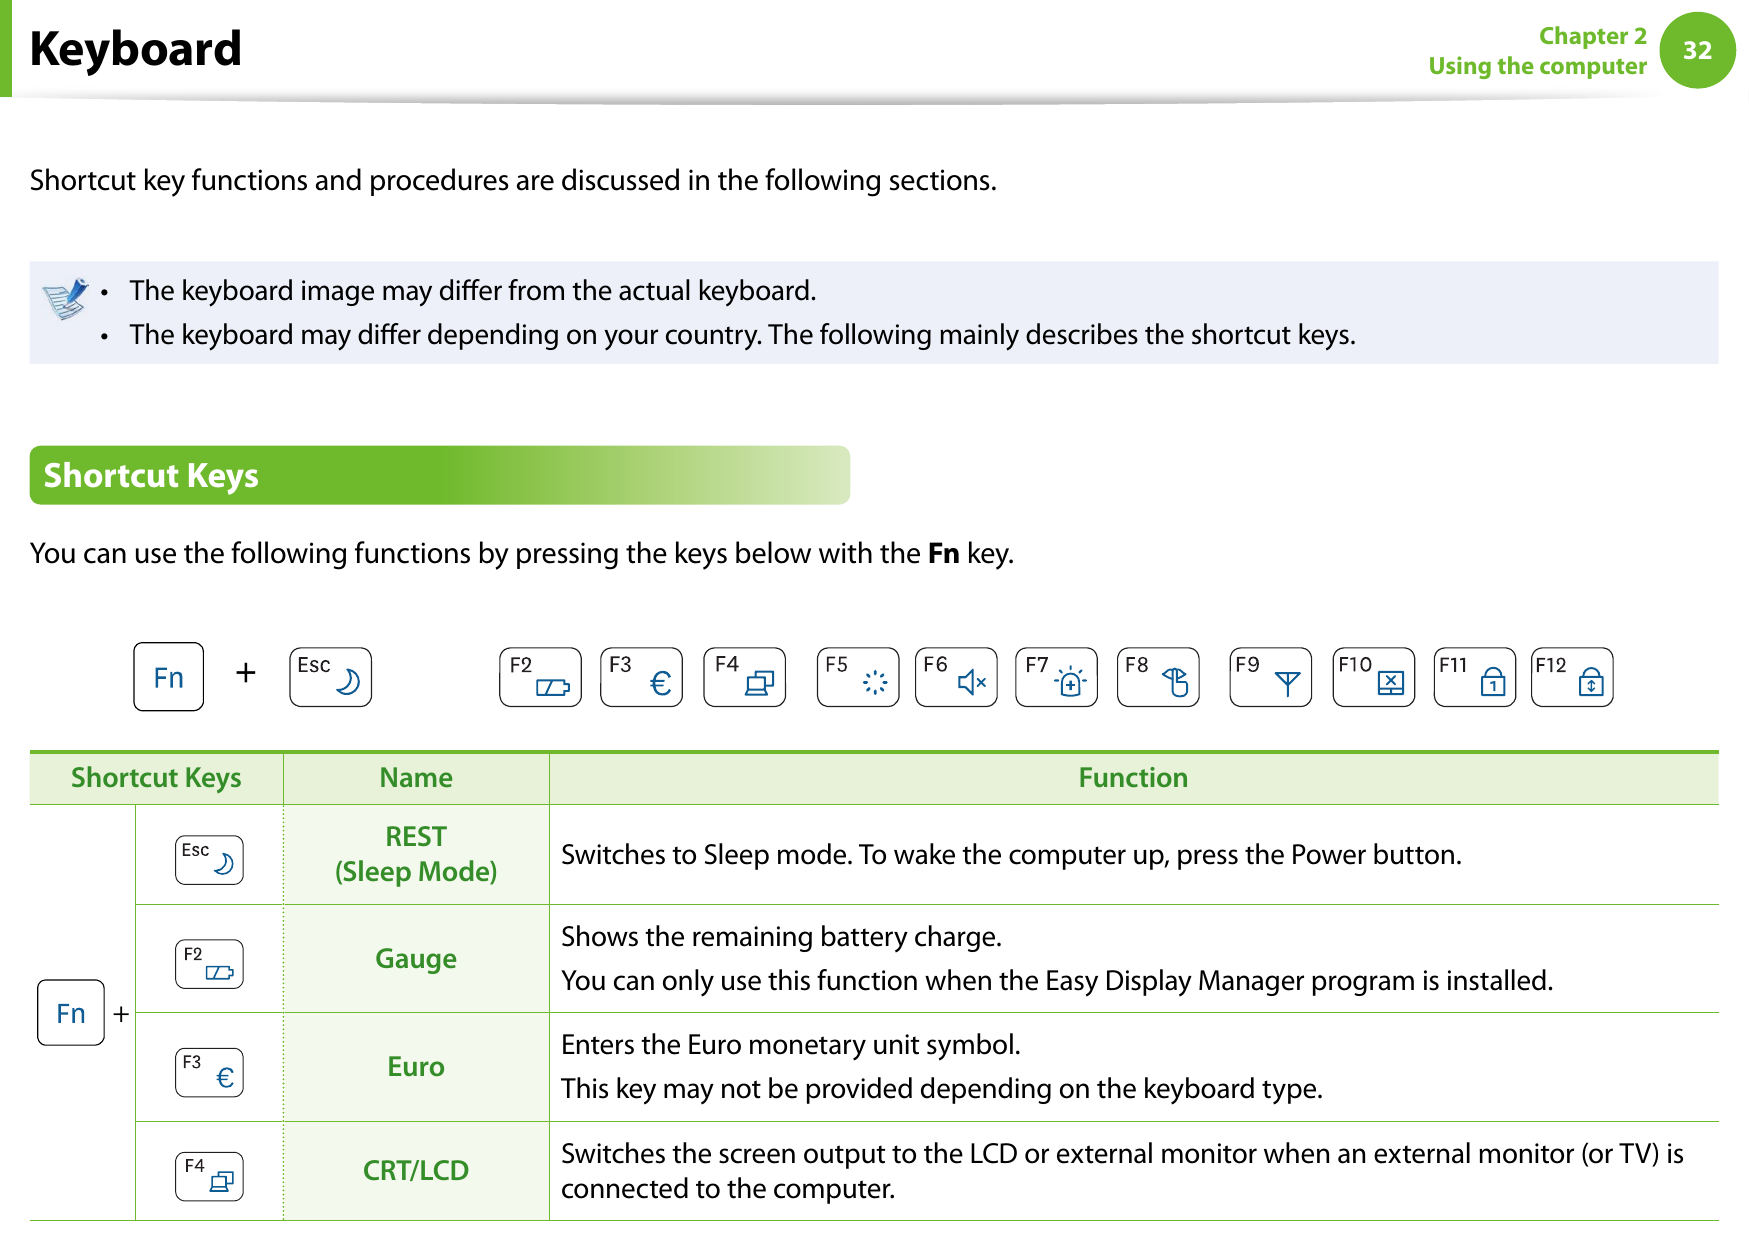1749x1241 pixels.
Task: Click the F9 wireless antenna key icon
Action: click(1270, 677)
